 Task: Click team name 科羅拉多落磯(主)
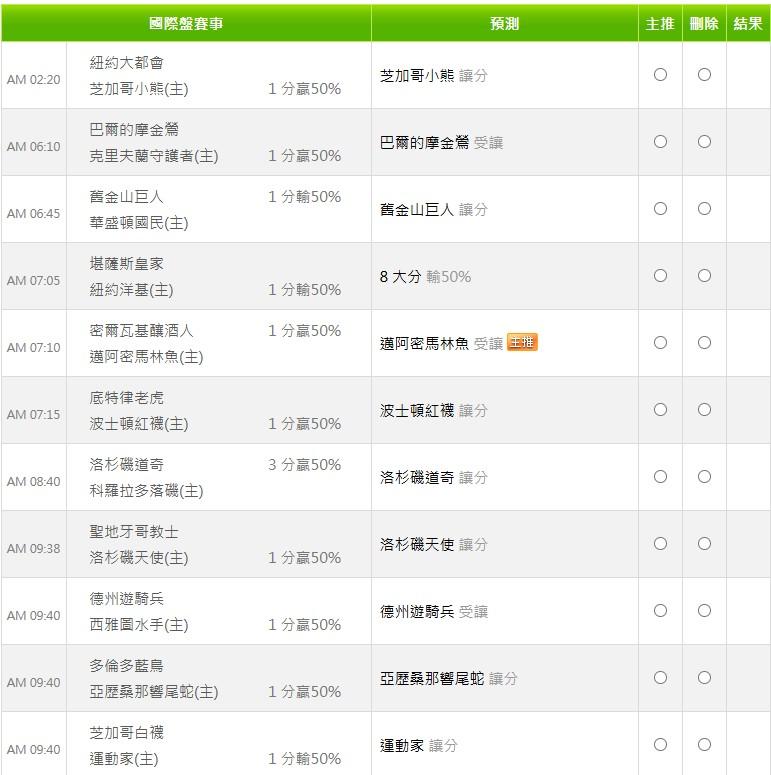point(146,491)
